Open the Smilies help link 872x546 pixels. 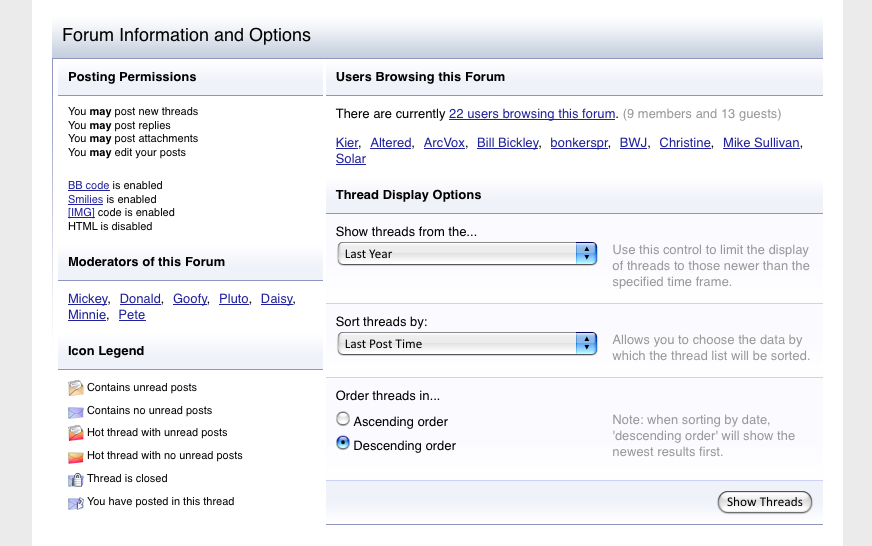coord(86,199)
